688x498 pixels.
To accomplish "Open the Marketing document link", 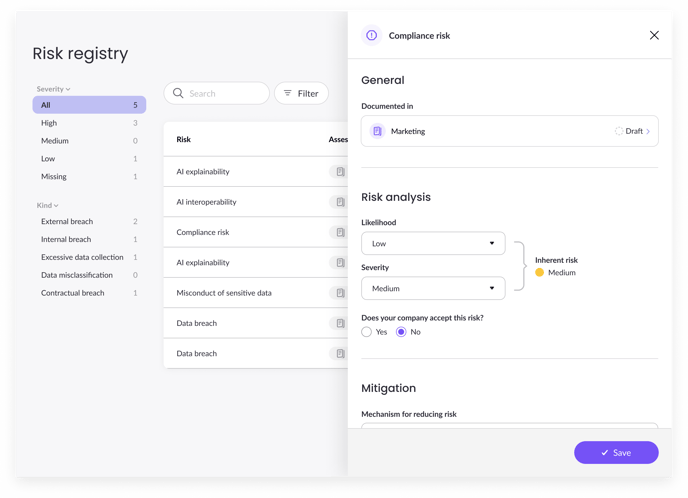I will pos(509,131).
